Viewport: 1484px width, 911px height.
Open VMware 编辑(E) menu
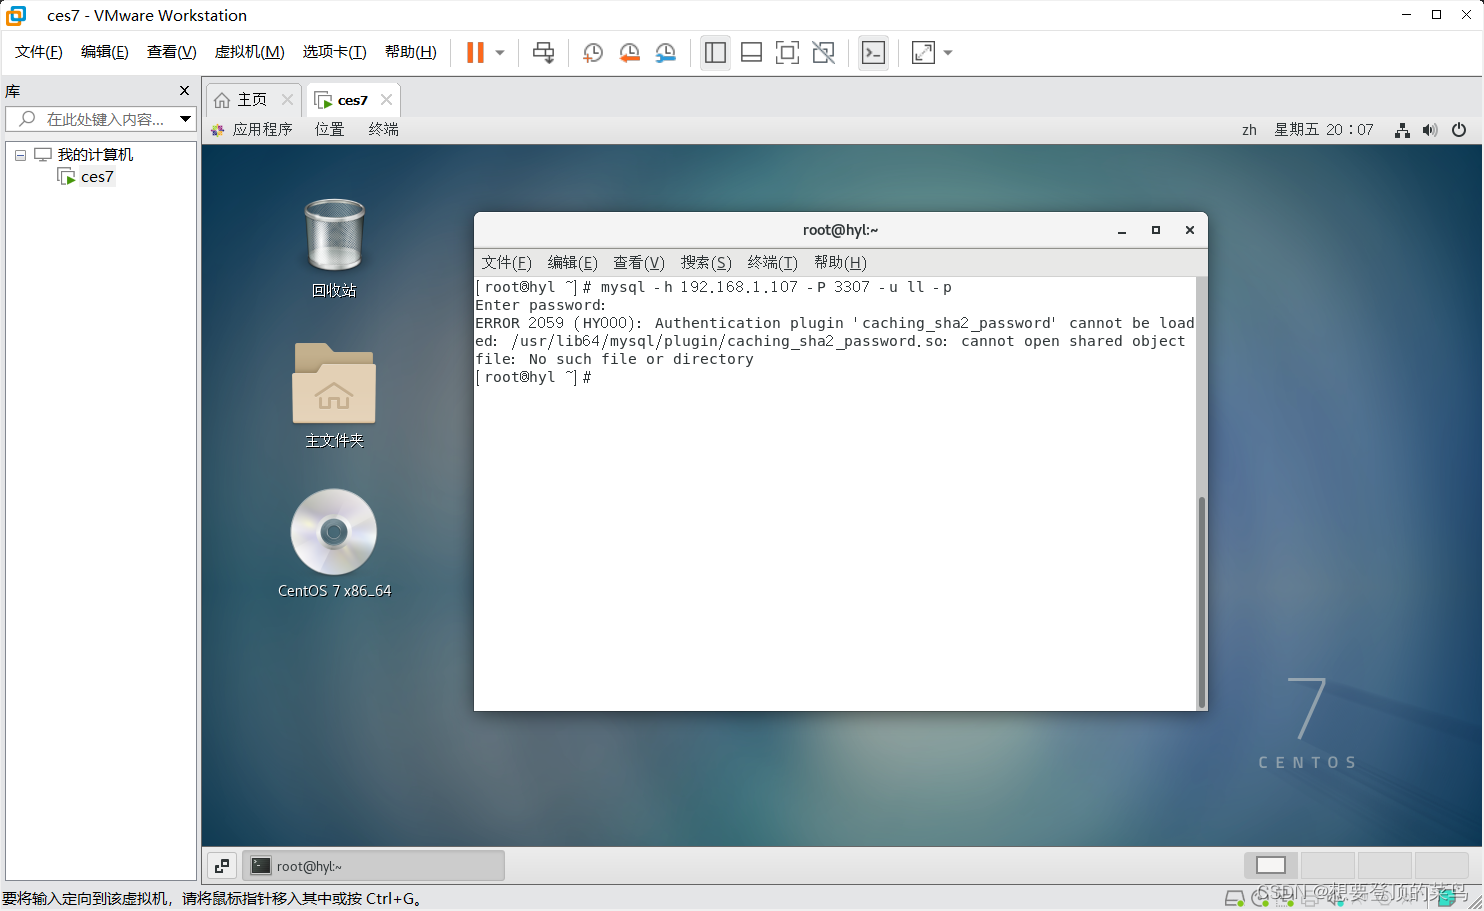[105, 52]
